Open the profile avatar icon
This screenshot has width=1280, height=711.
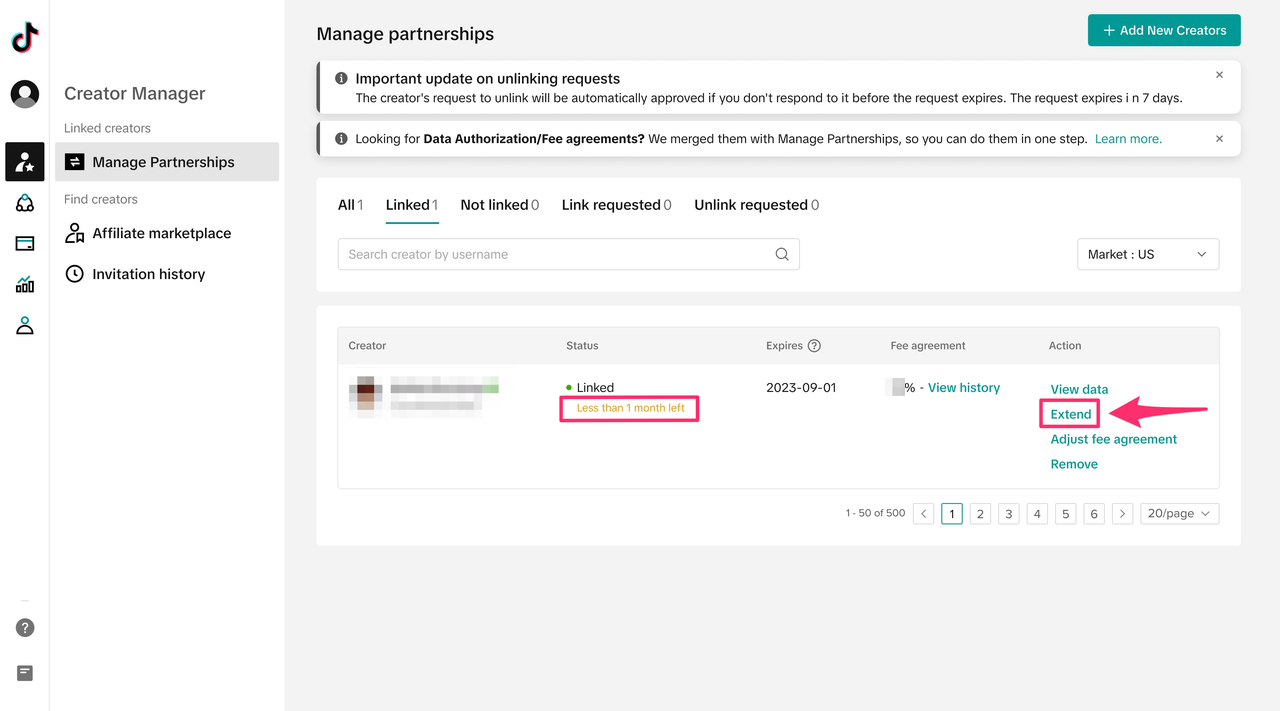[x=25, y=94]
